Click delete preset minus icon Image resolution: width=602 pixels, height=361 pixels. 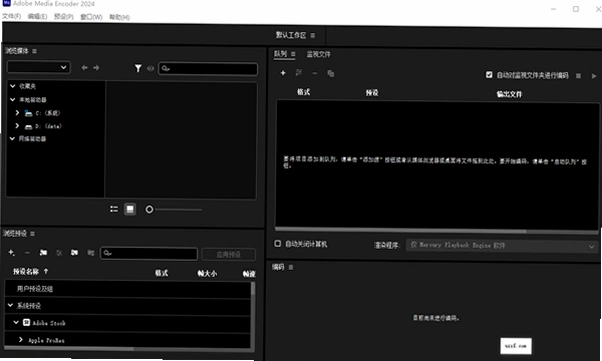tap(27, 253)
